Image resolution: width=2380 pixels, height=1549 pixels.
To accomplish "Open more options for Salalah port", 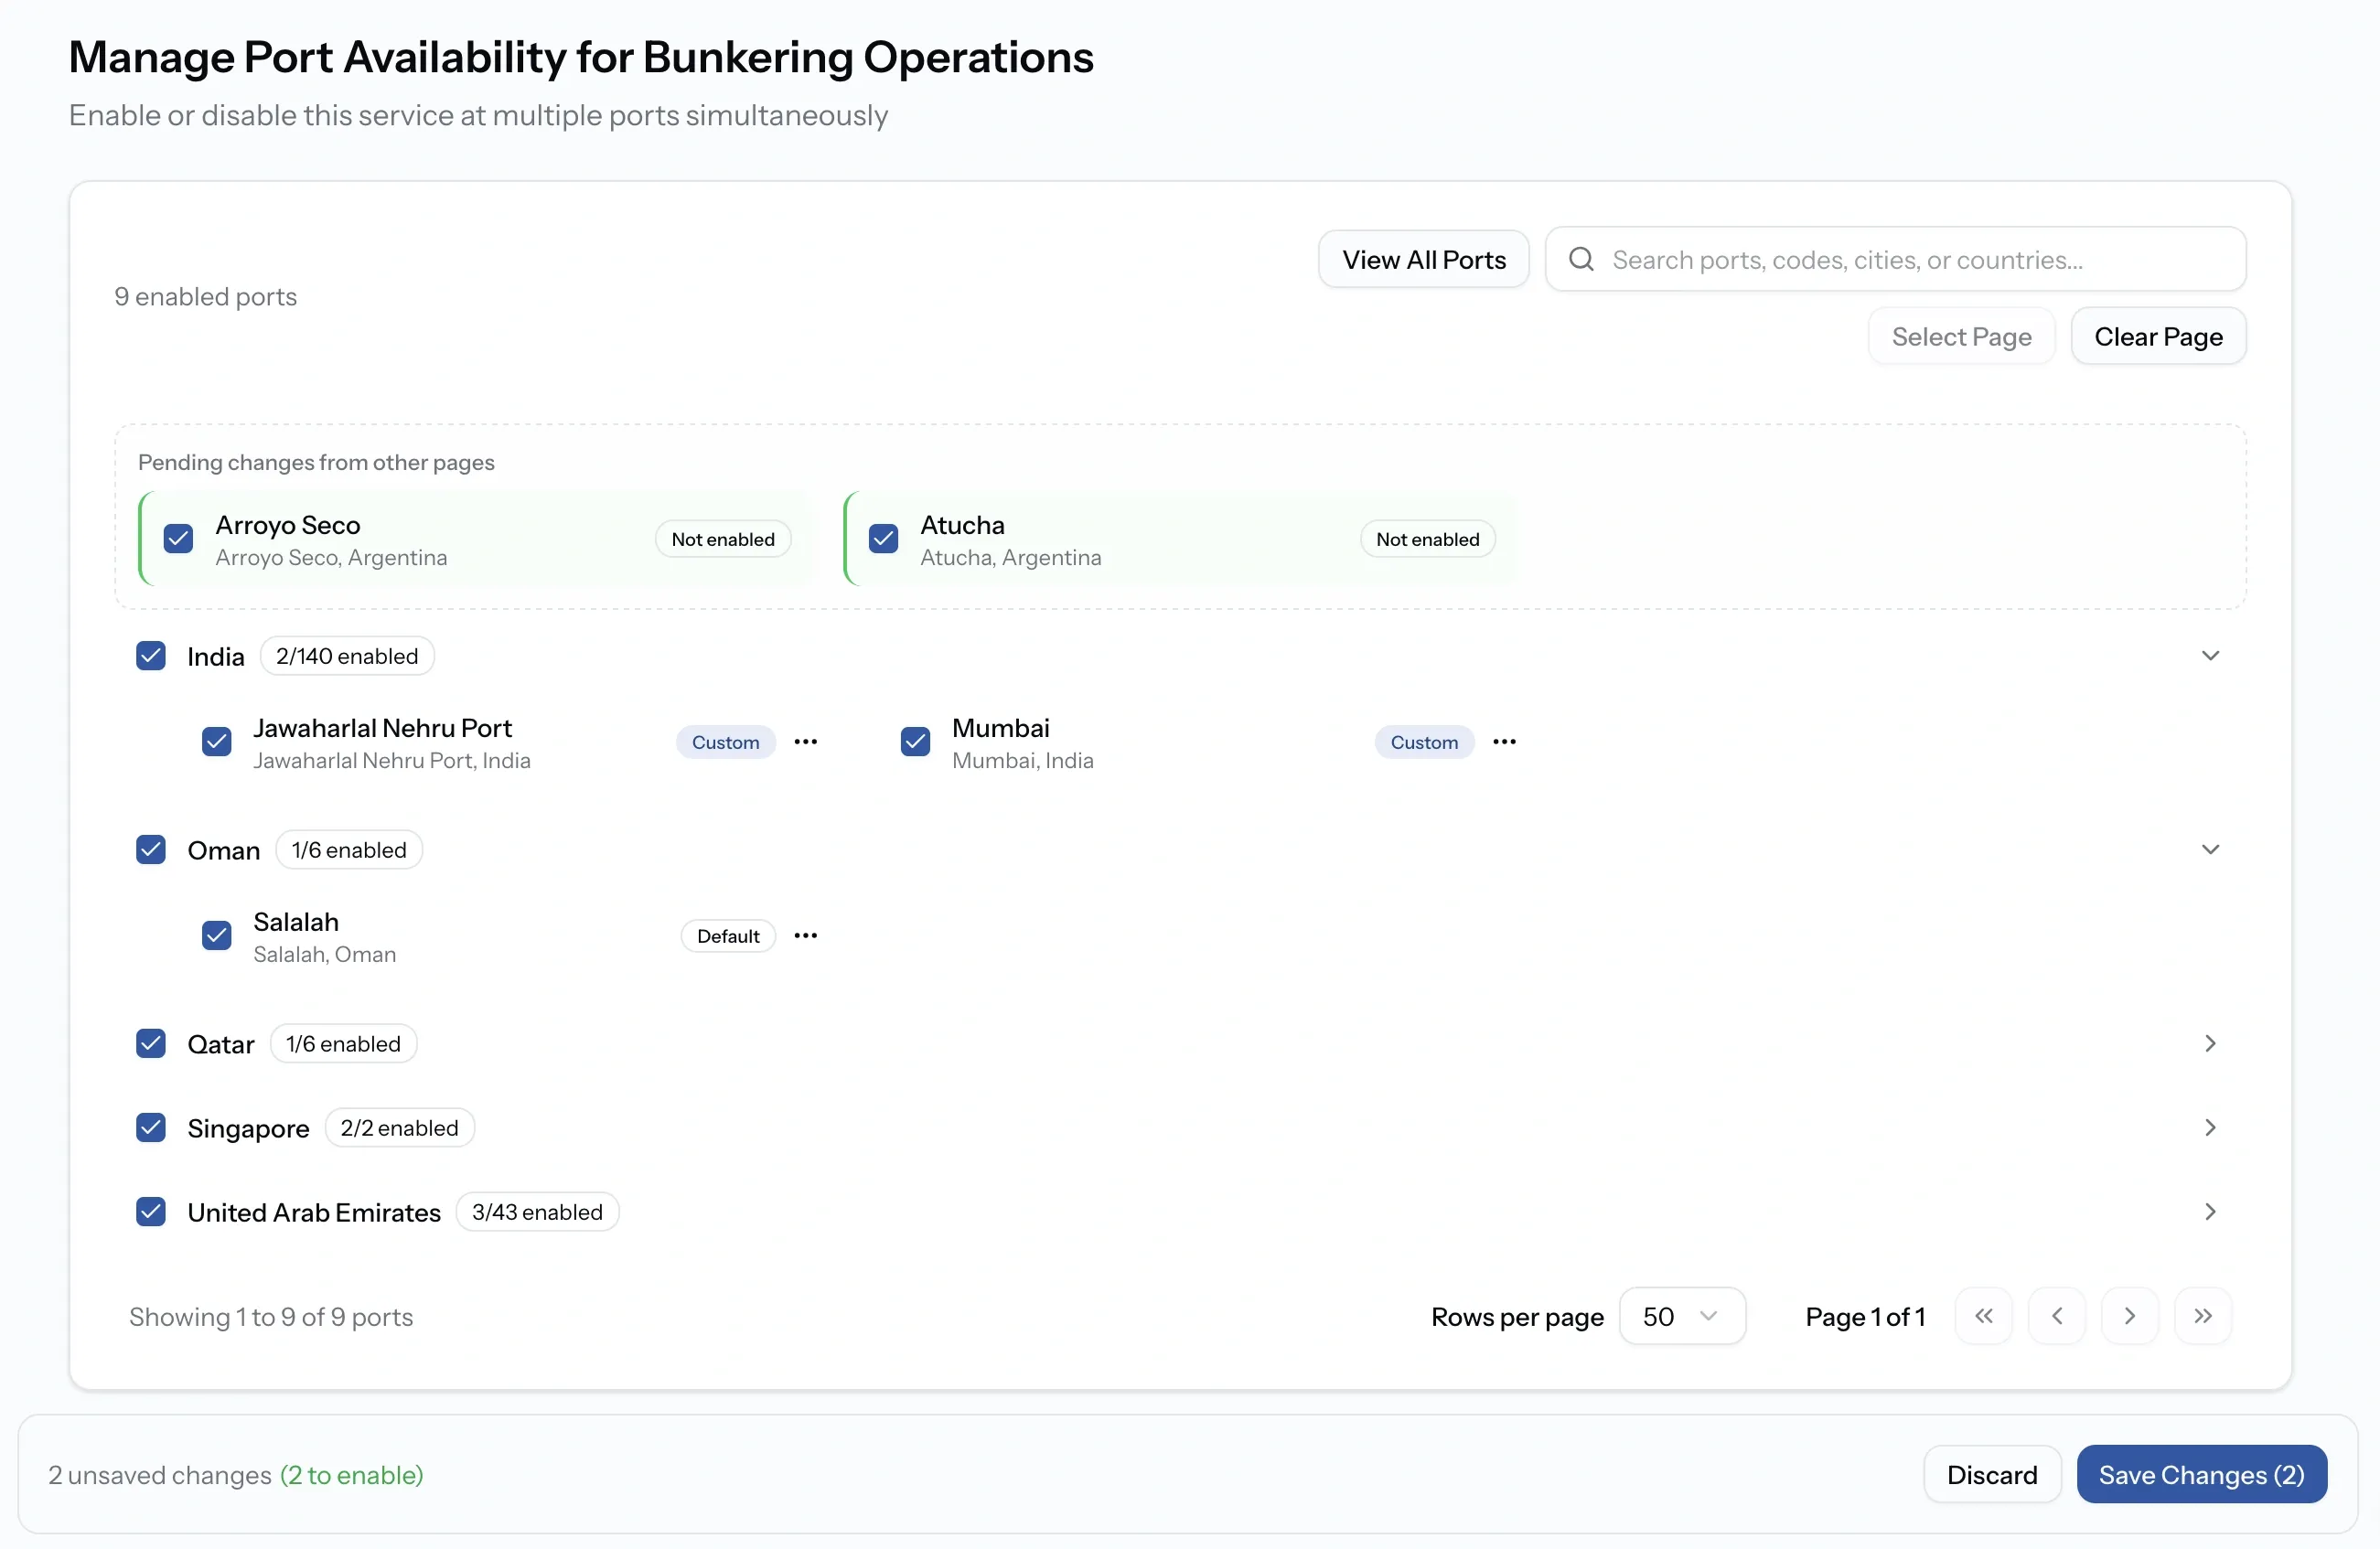I will click(805, 936).
